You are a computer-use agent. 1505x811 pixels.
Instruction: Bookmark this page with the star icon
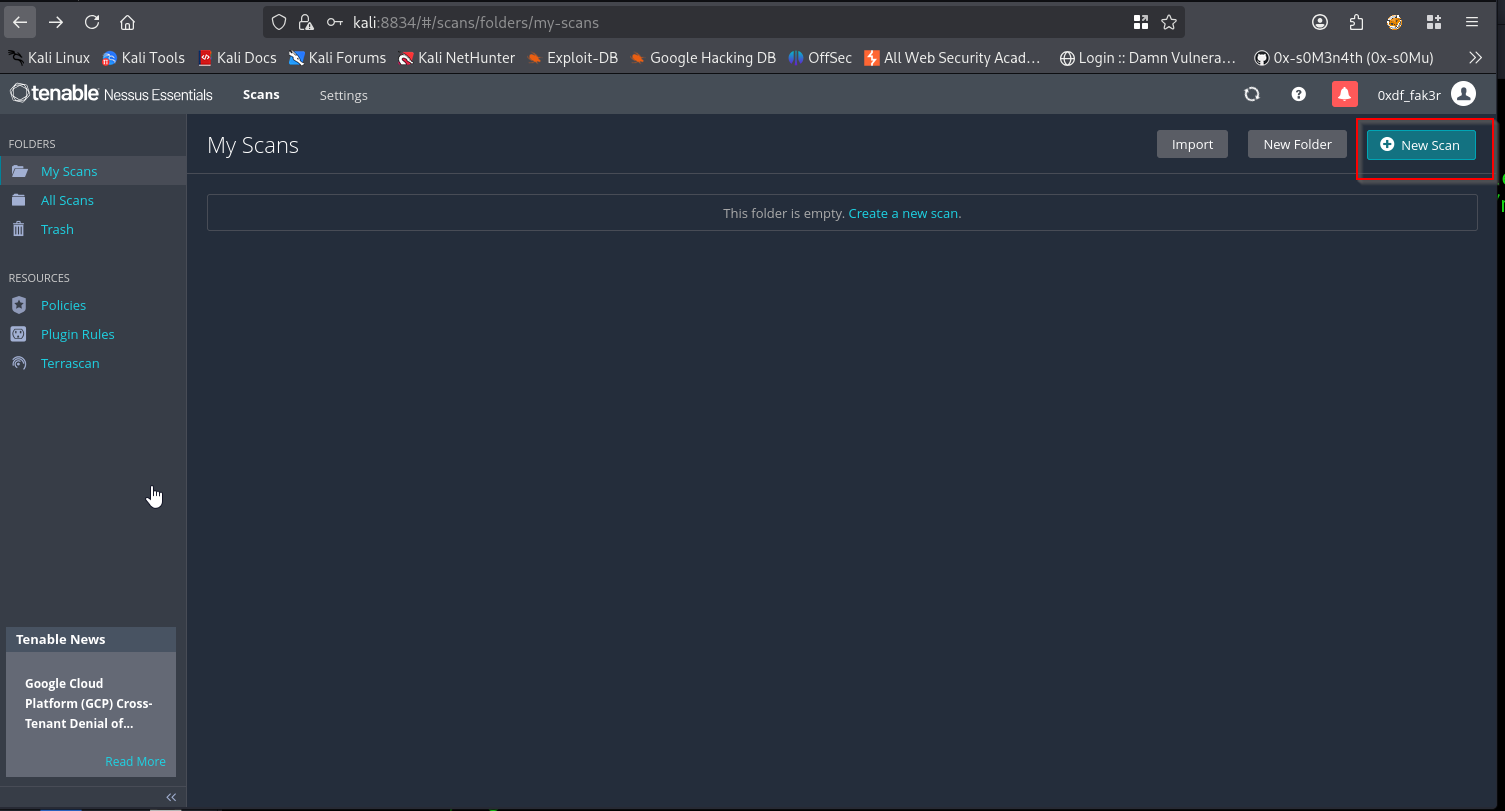(1169, 22)
